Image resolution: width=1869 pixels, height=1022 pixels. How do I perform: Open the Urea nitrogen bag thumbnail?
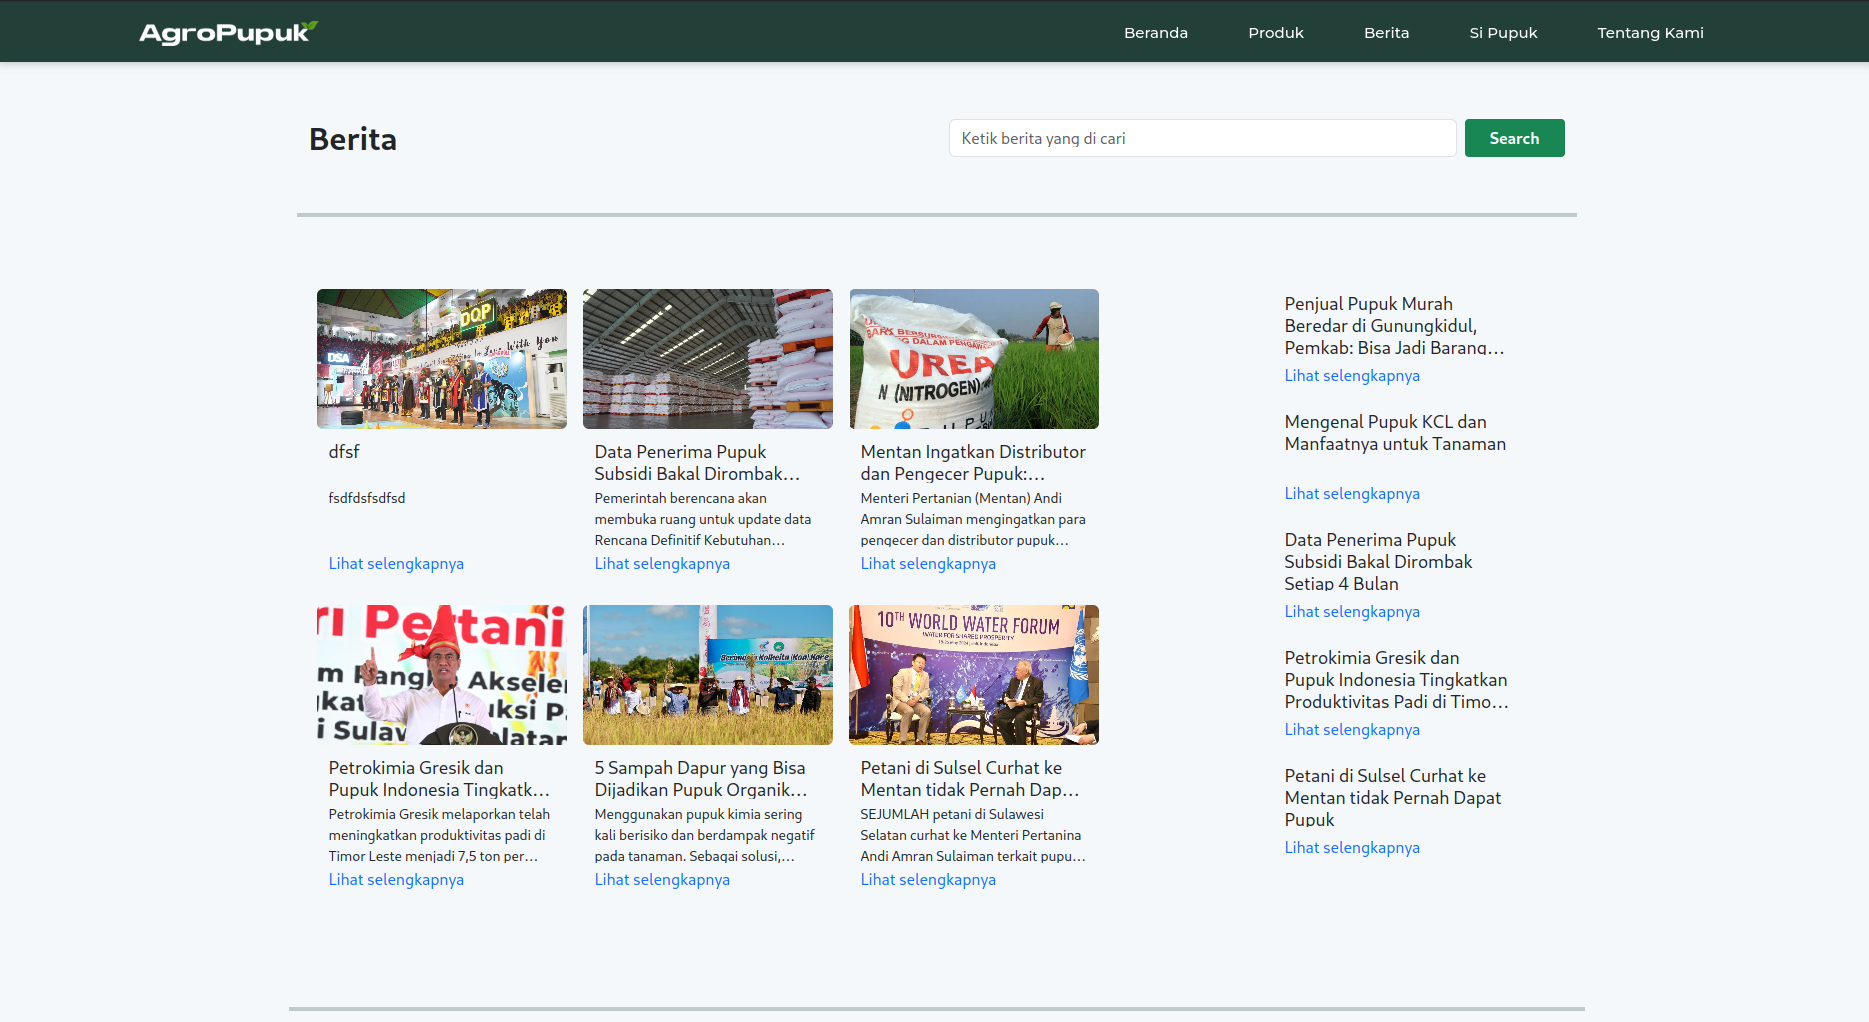coord(974,359)
